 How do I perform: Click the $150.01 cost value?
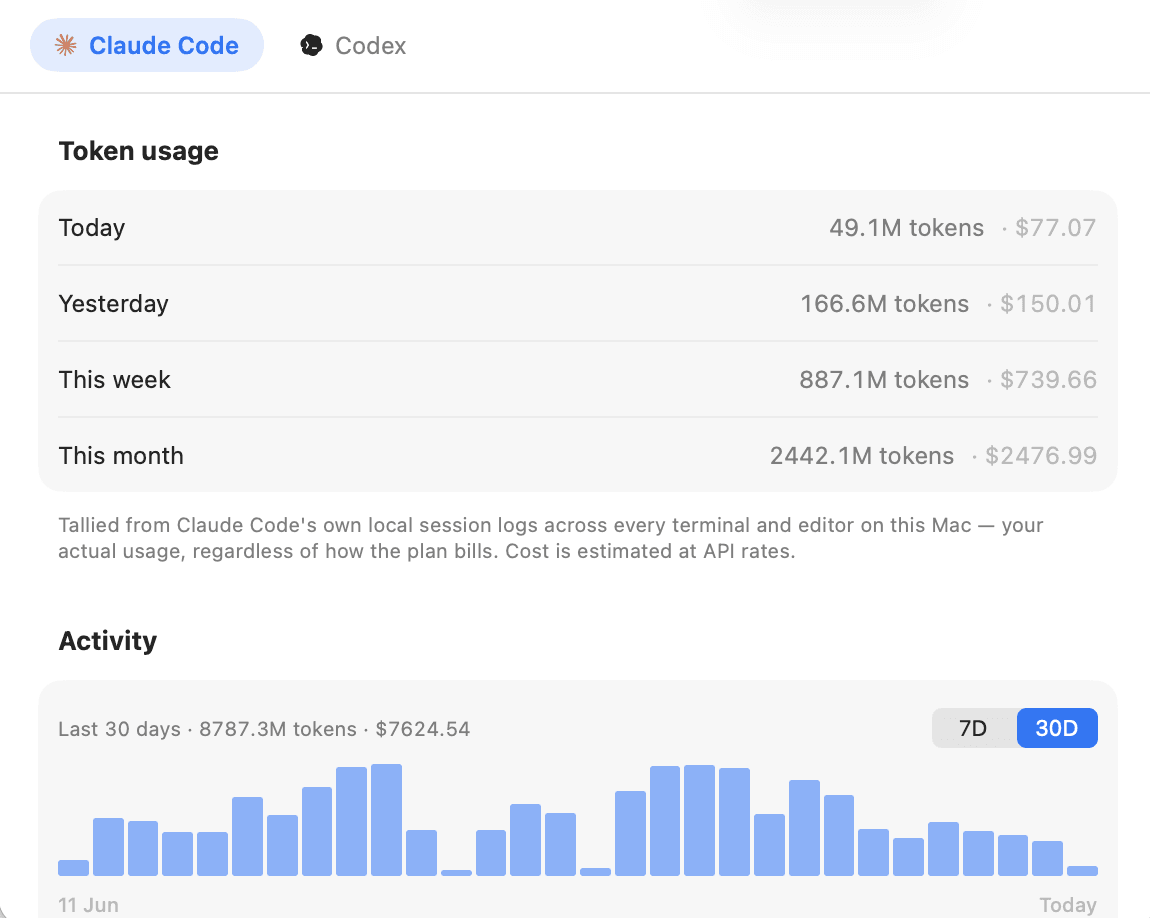click(1048, 304)
